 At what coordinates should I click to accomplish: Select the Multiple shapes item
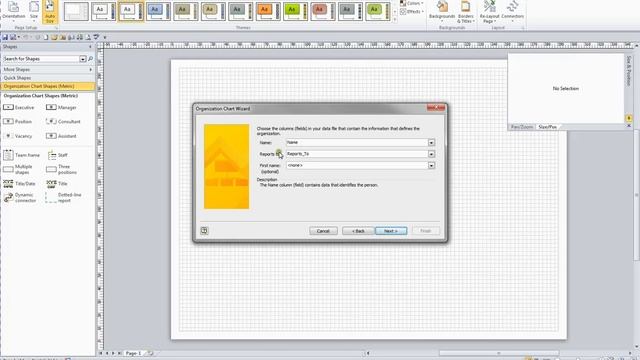(x=18, y=169)
